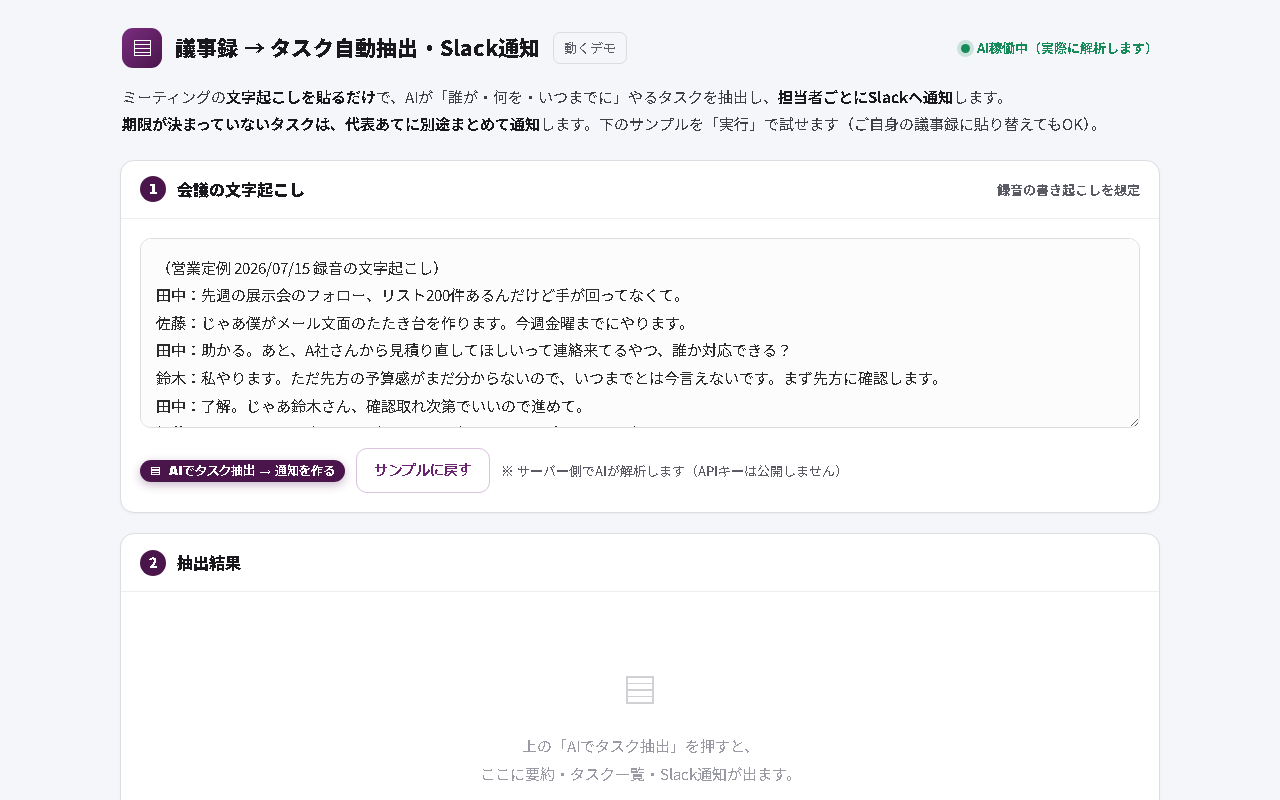Click the 会議の文字起こし heading
The width and height of the screenshot is (1280, 800).
click(x=241, y=190)
